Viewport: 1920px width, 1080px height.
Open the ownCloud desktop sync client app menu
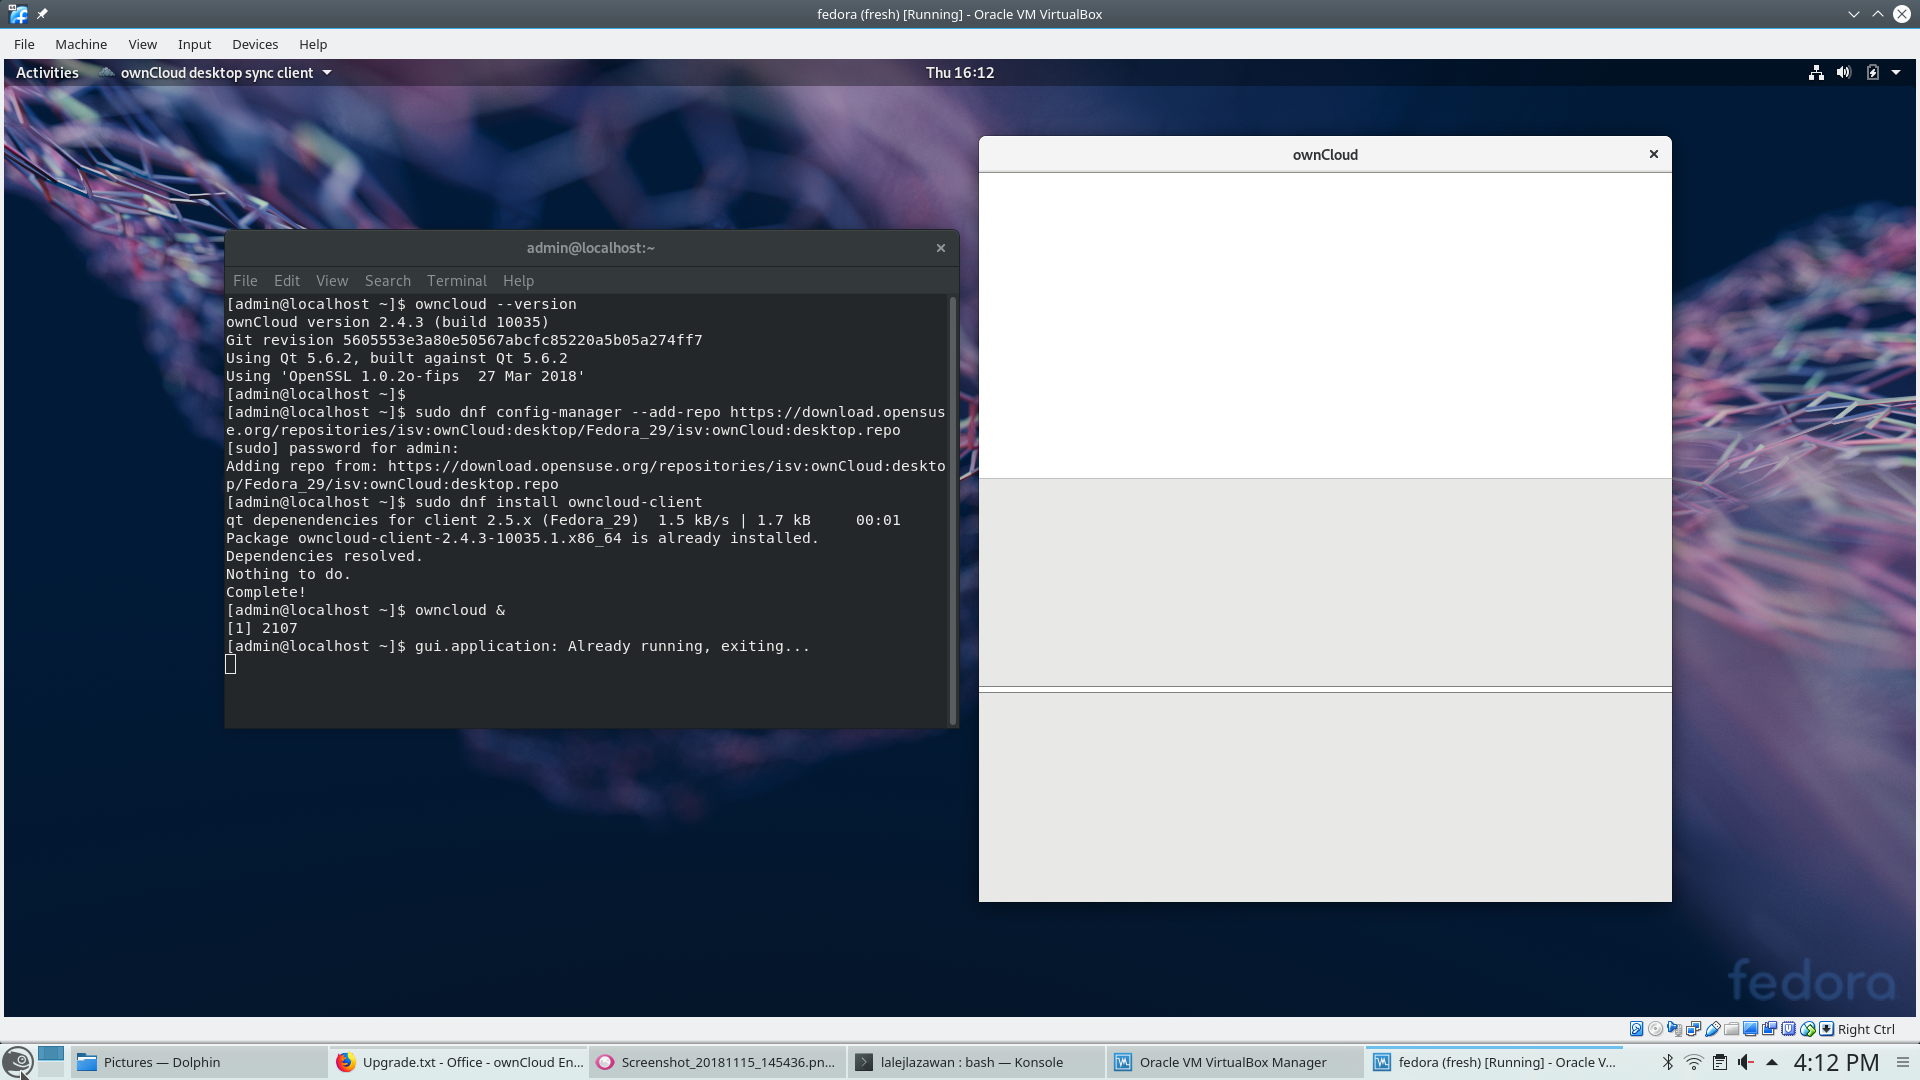216,72
